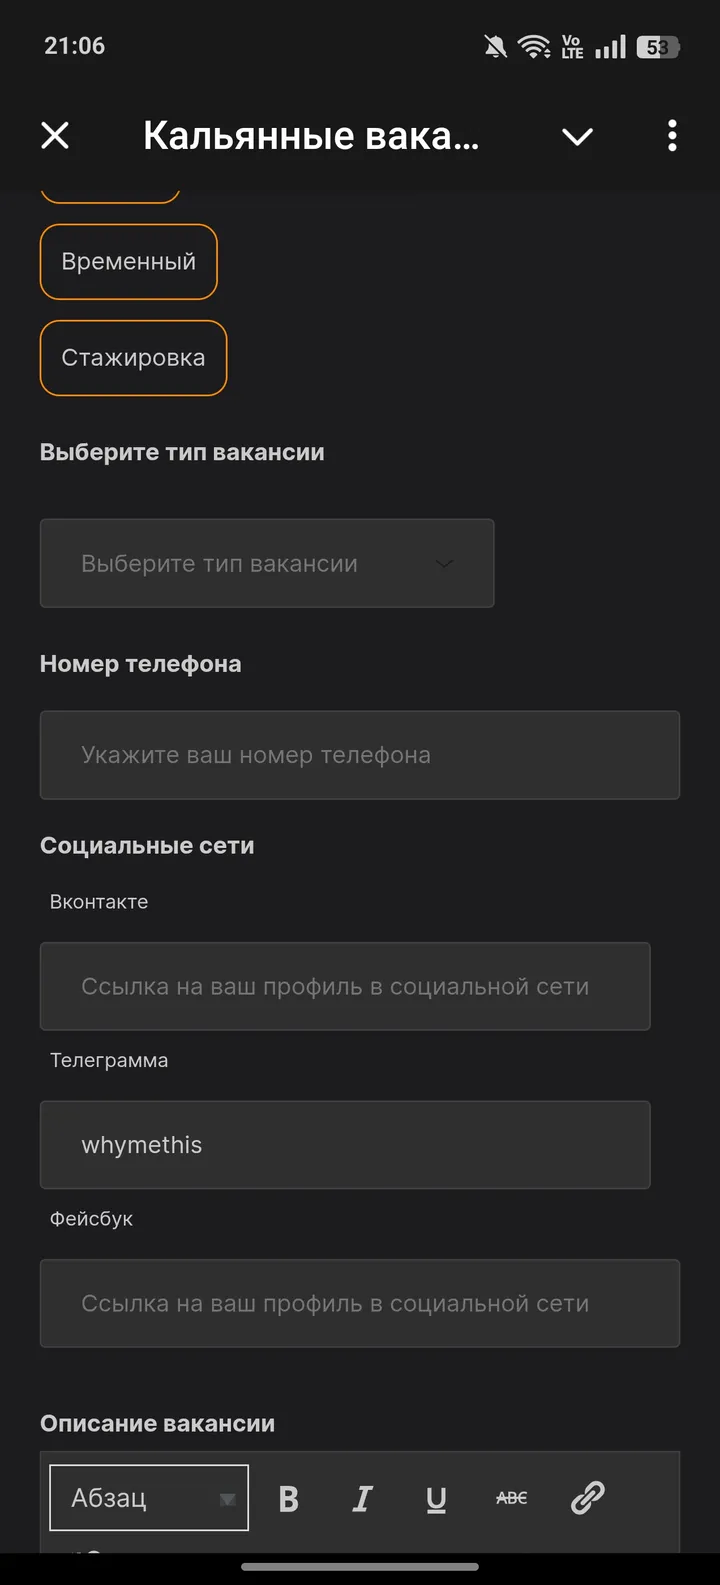
Task: Collapse the form using the chevron in header
Action: [577, 137]
